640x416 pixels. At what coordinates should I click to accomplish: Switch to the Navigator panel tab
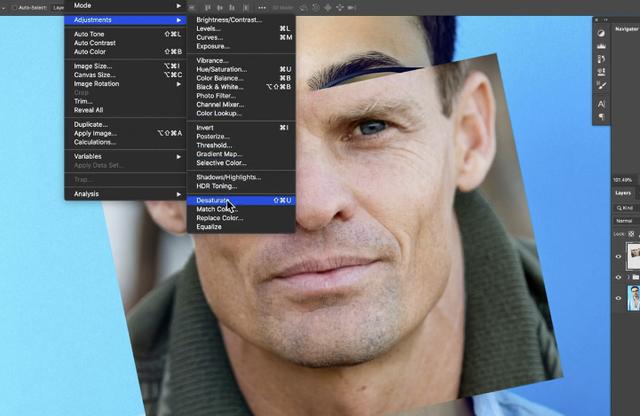pos(627,29)
